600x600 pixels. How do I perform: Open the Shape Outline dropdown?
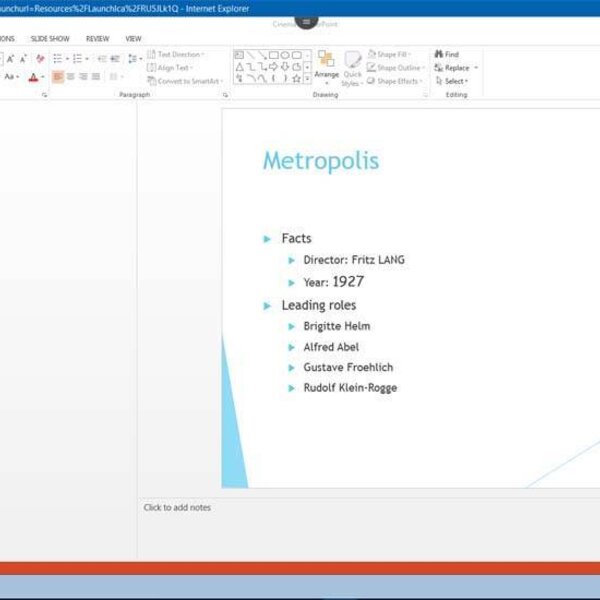396,68
